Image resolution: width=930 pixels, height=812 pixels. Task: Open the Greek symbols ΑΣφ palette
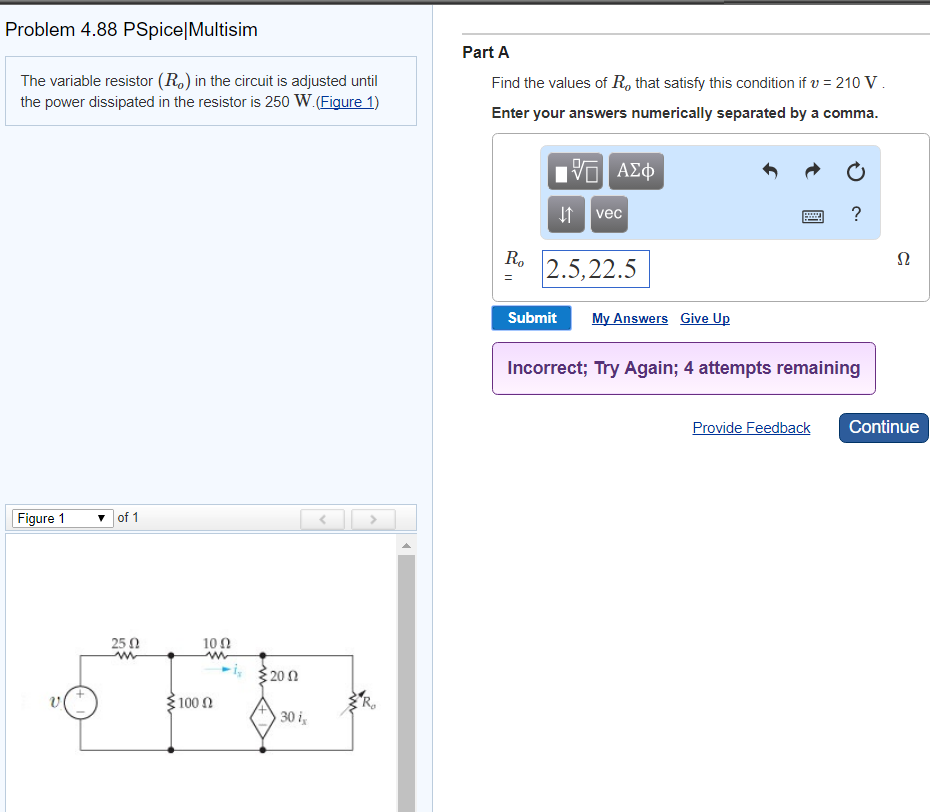click(x=635, y=170)
